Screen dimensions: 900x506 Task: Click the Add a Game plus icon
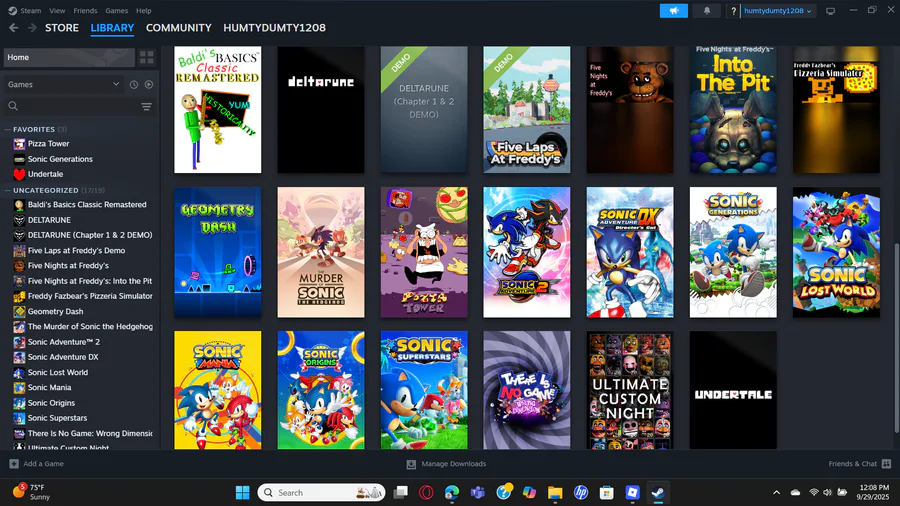coord(14,464)
